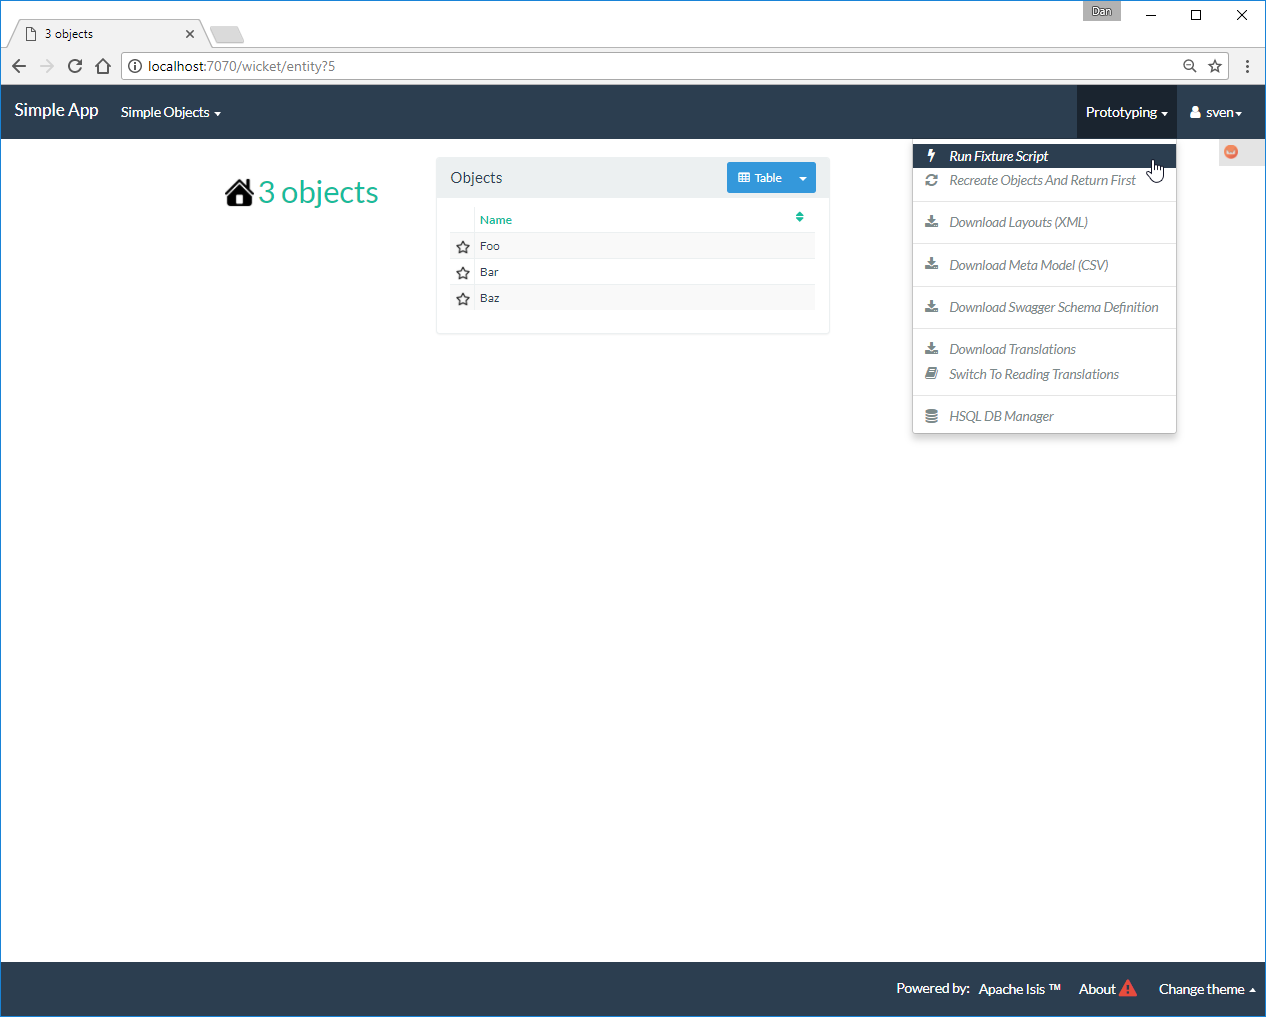
Task: Open the Apache Isis link in footer
Action: pyautogui.click(x=1019, y=989)
